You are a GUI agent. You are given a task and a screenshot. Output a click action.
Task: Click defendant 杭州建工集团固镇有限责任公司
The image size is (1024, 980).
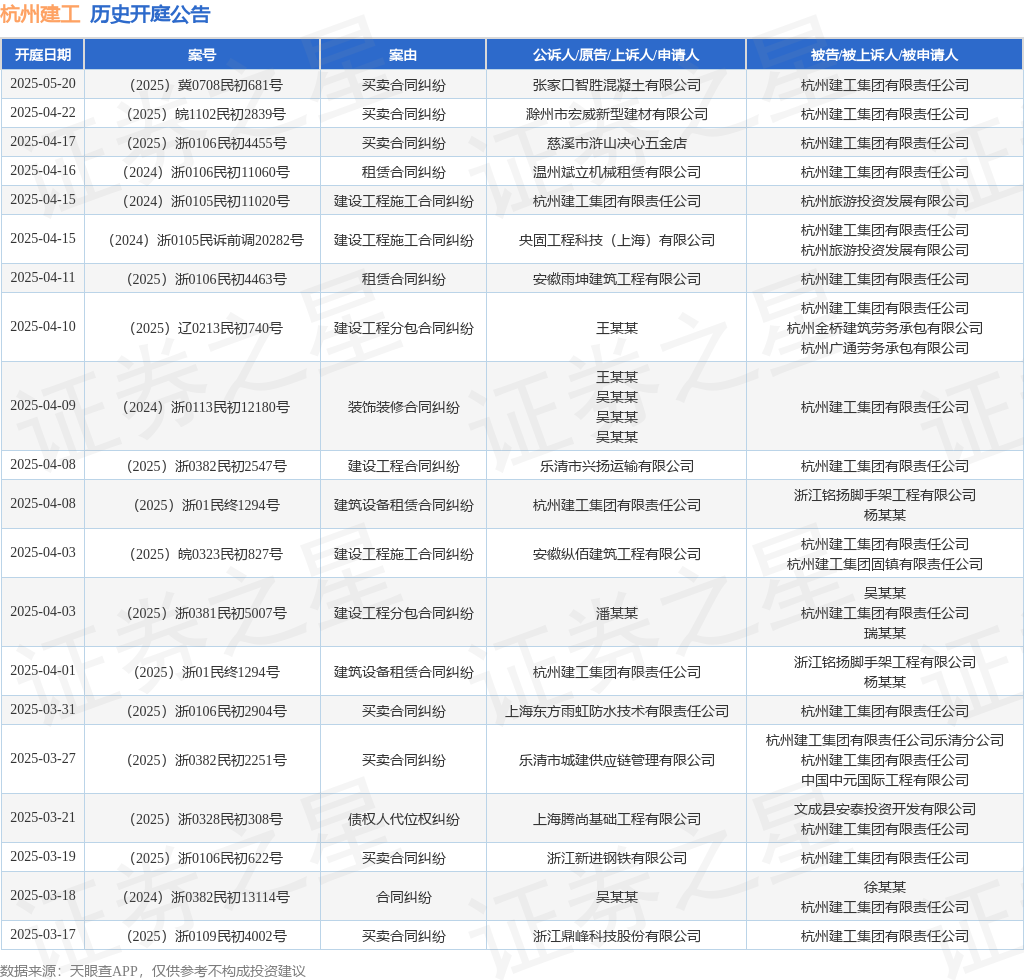coord(885,564)
